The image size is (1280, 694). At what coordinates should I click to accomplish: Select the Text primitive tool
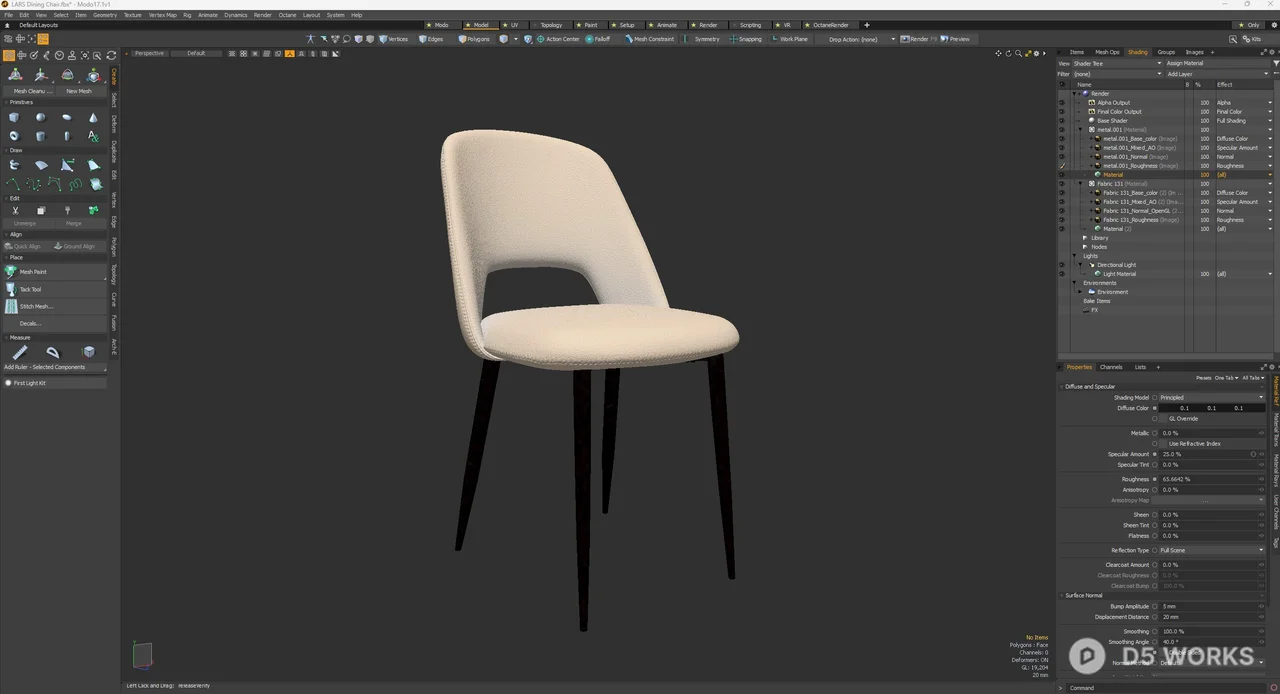[93, 136]
